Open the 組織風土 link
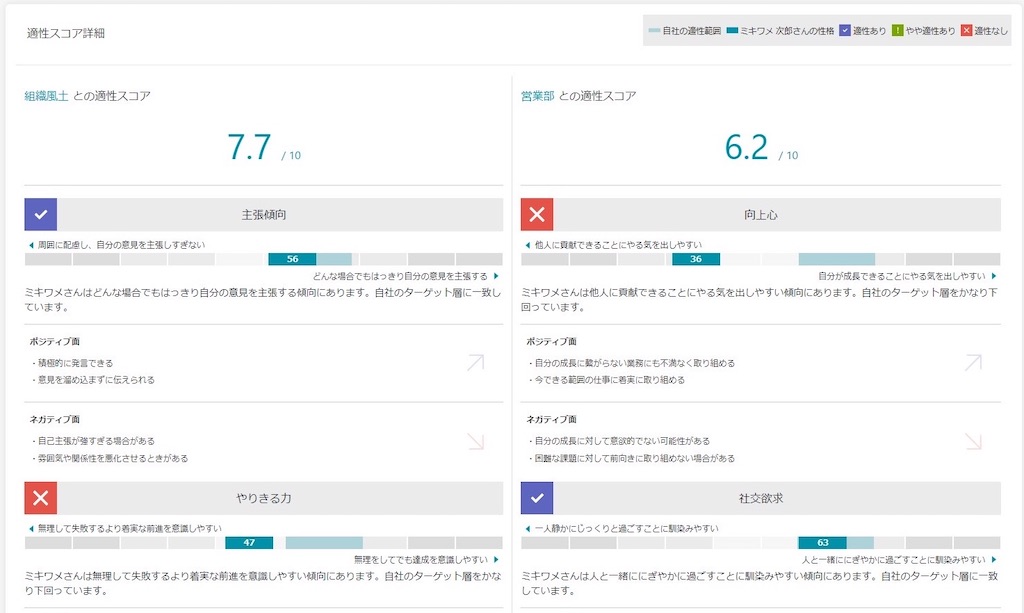The height and width of the screenshot is (613, 1024). pyautogui.click(x=44, y=96)
